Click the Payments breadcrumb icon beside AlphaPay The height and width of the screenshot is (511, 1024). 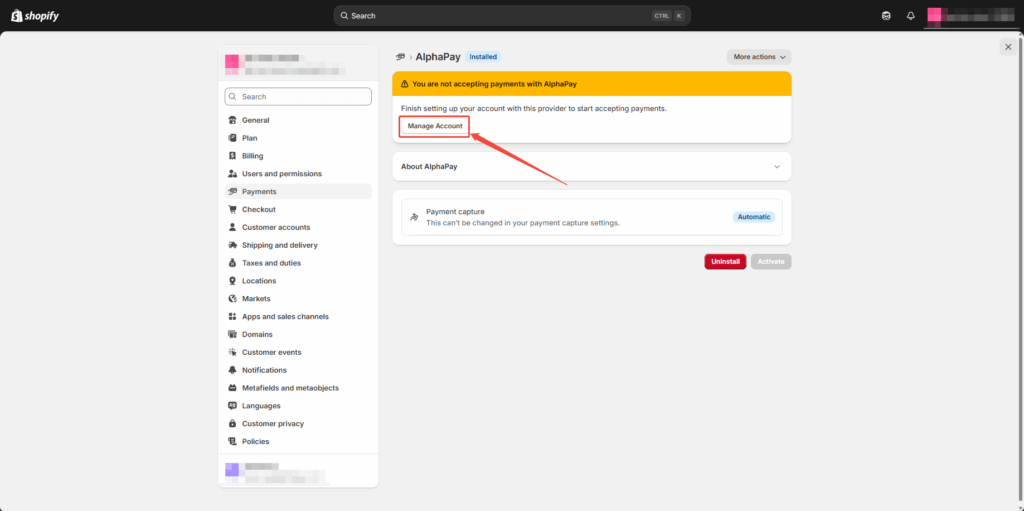pos(400,57)
